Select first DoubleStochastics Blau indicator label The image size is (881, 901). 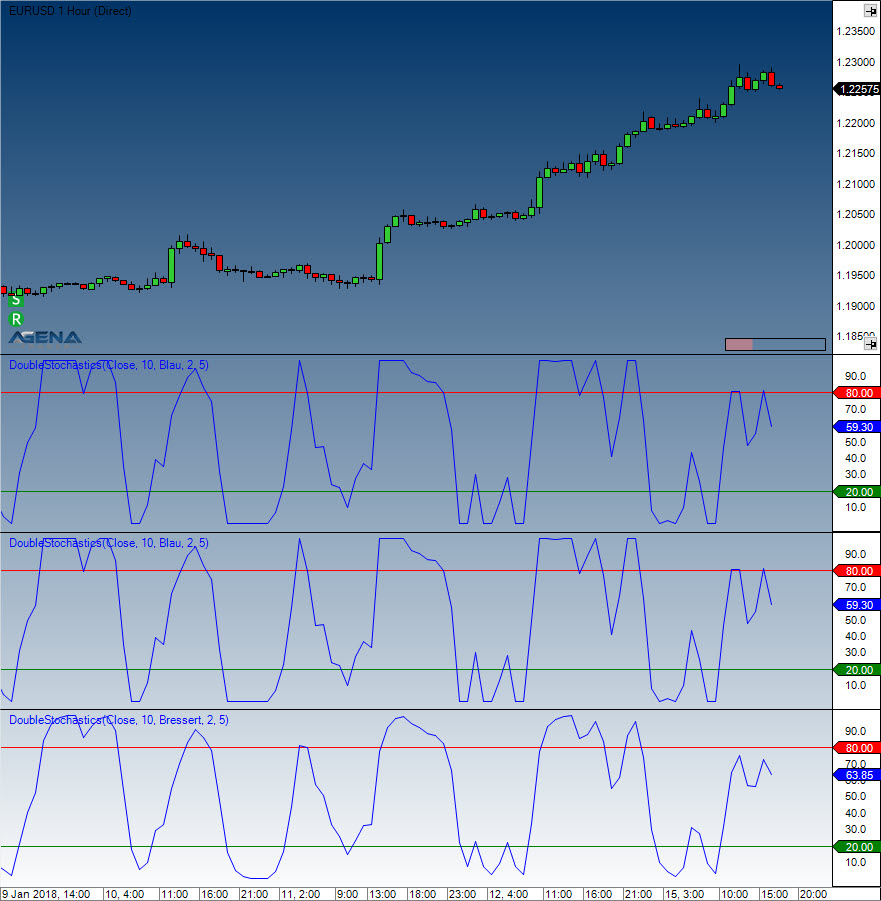point(108,365)
